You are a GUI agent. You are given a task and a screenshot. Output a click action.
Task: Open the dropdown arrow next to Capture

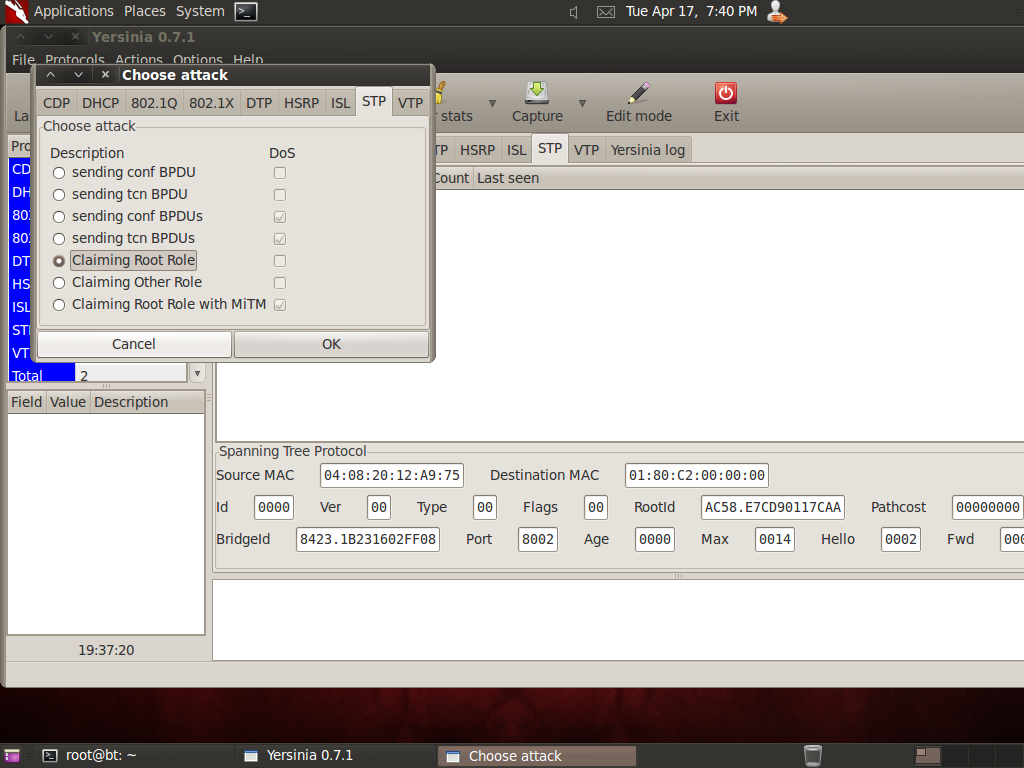[x=583, y=103]
